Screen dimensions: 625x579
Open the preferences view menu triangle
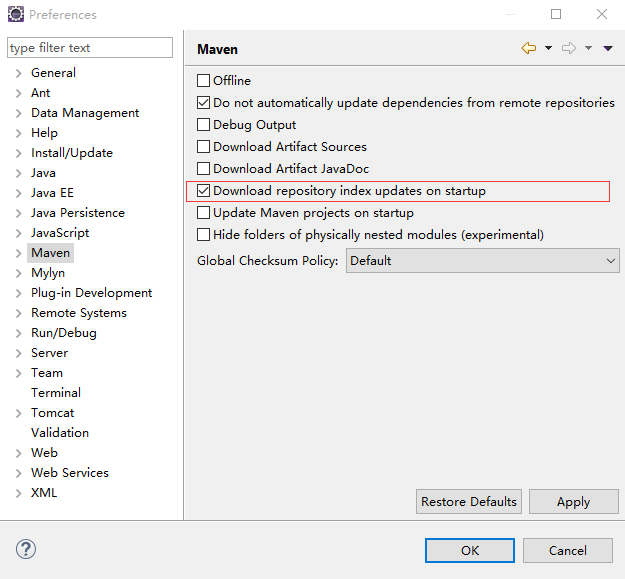[x=608, y=49]
